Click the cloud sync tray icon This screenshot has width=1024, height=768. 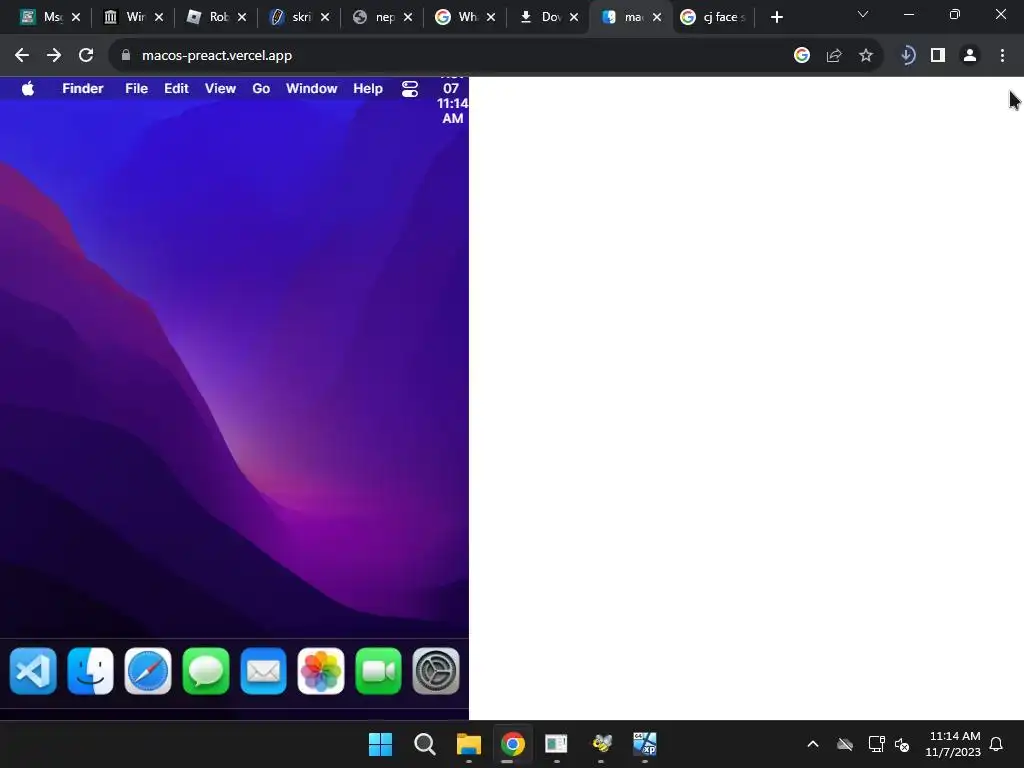click(845, 744)
